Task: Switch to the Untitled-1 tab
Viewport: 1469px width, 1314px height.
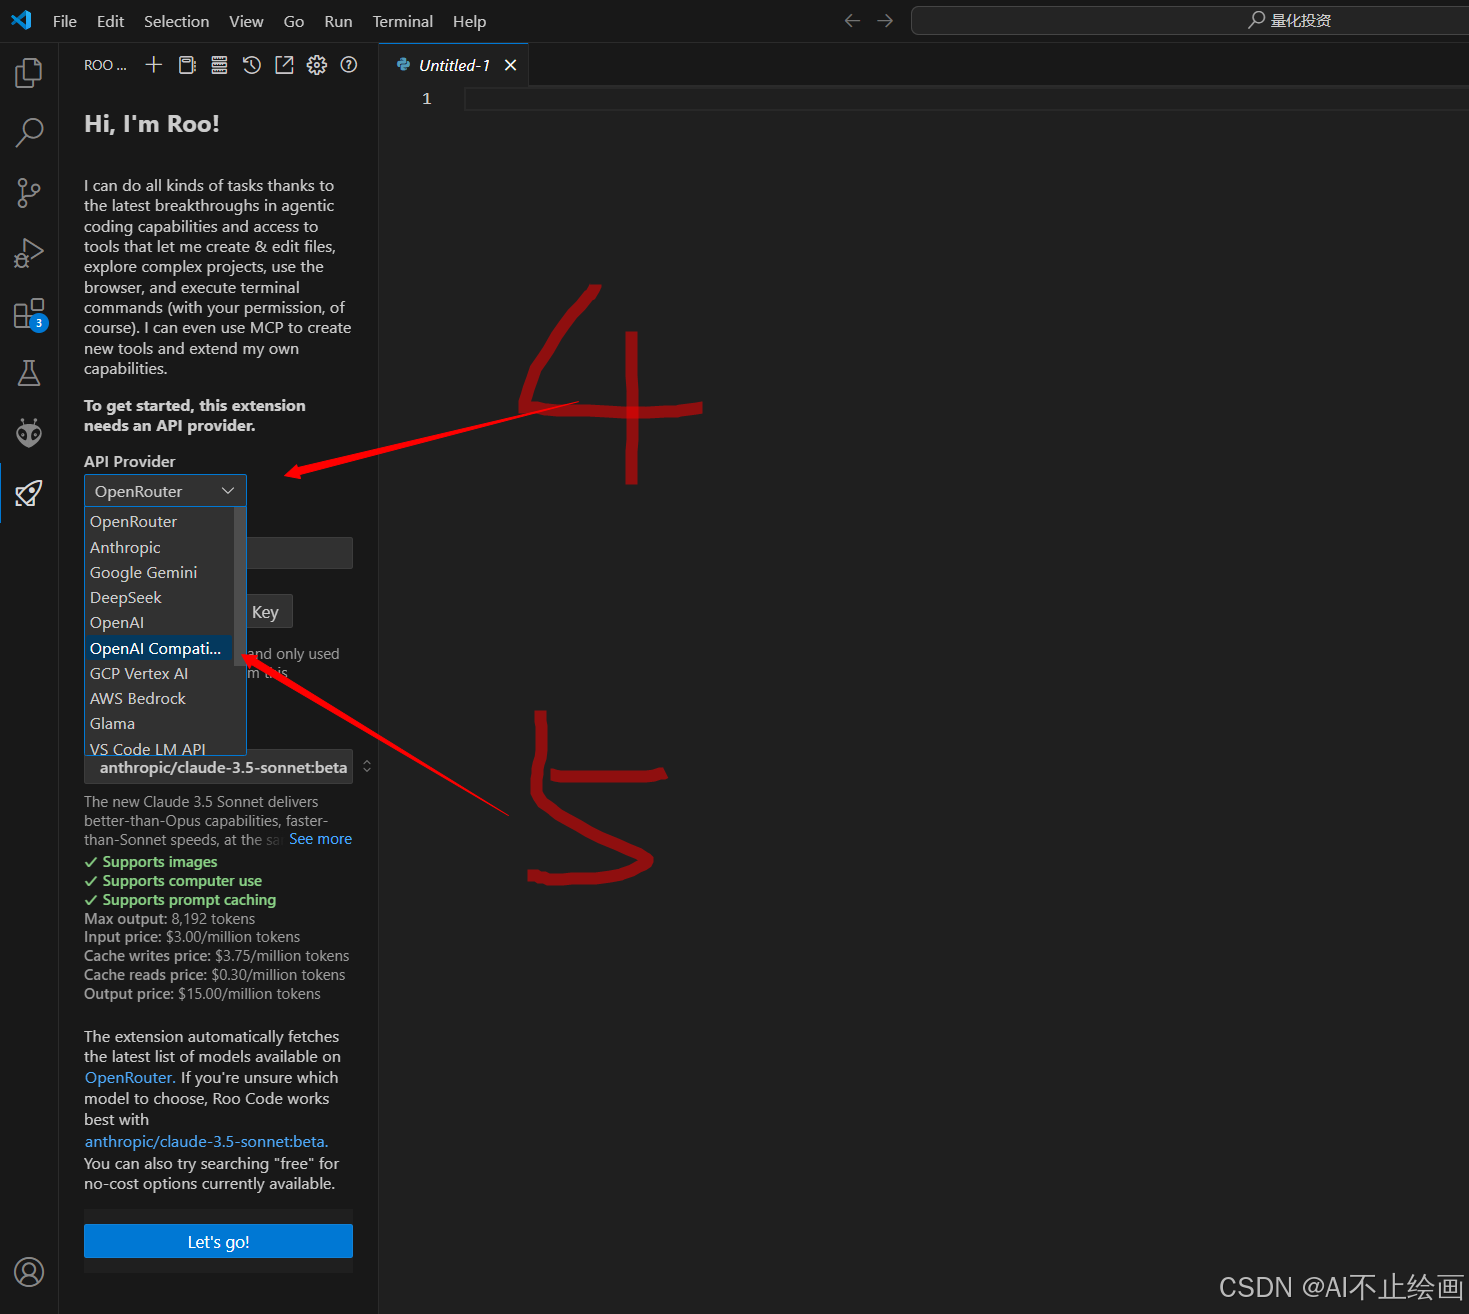Action: [x=454, y=65]
